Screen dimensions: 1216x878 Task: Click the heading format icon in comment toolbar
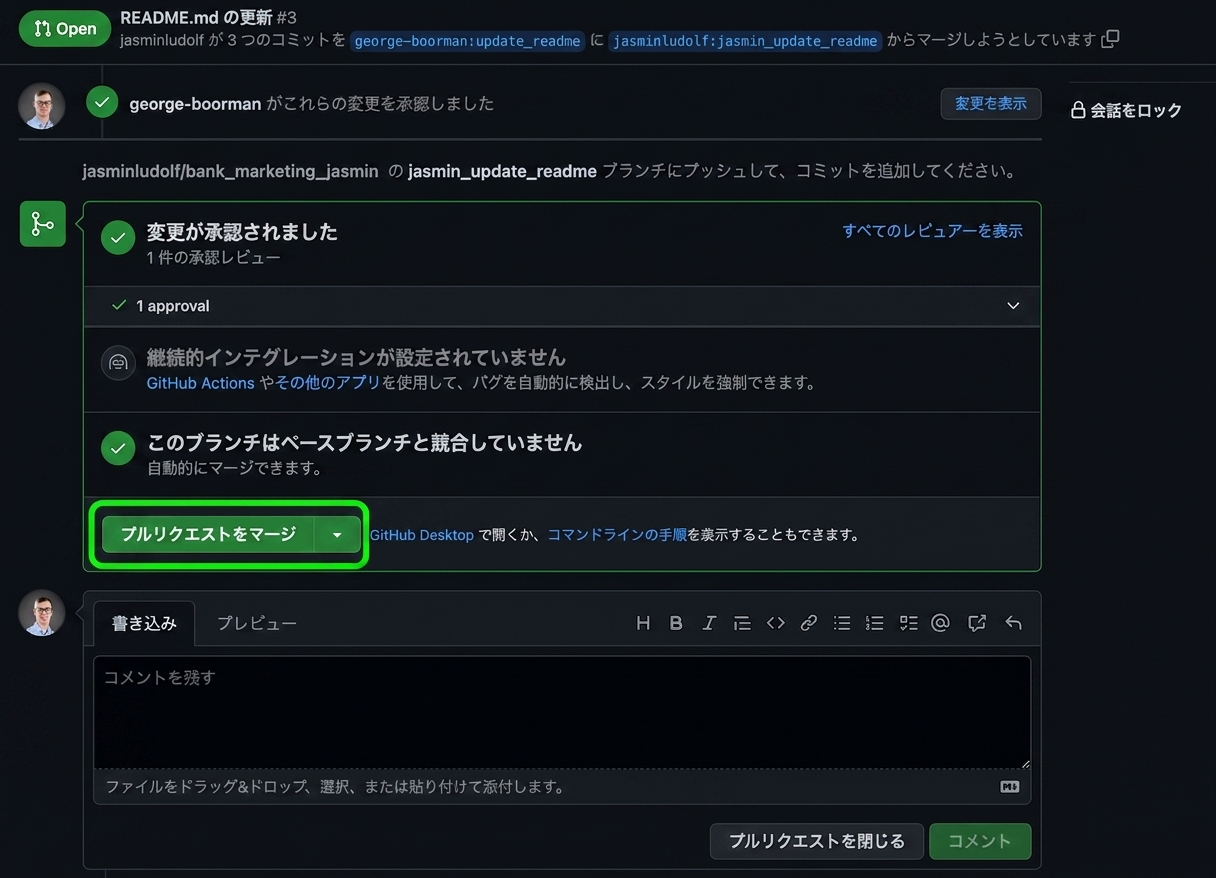tap(643, 623)
